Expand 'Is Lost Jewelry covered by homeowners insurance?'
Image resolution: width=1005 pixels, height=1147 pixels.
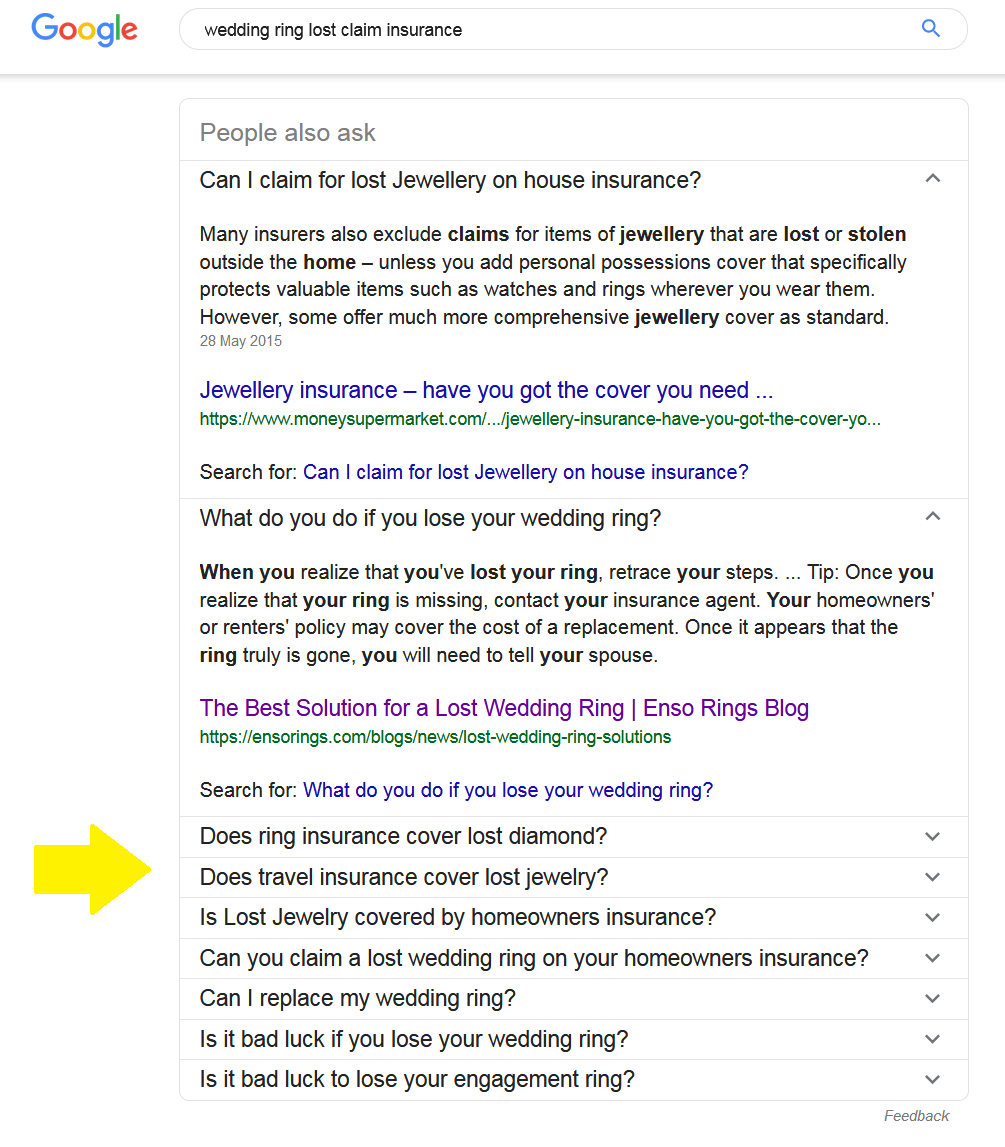click(458, 918)
